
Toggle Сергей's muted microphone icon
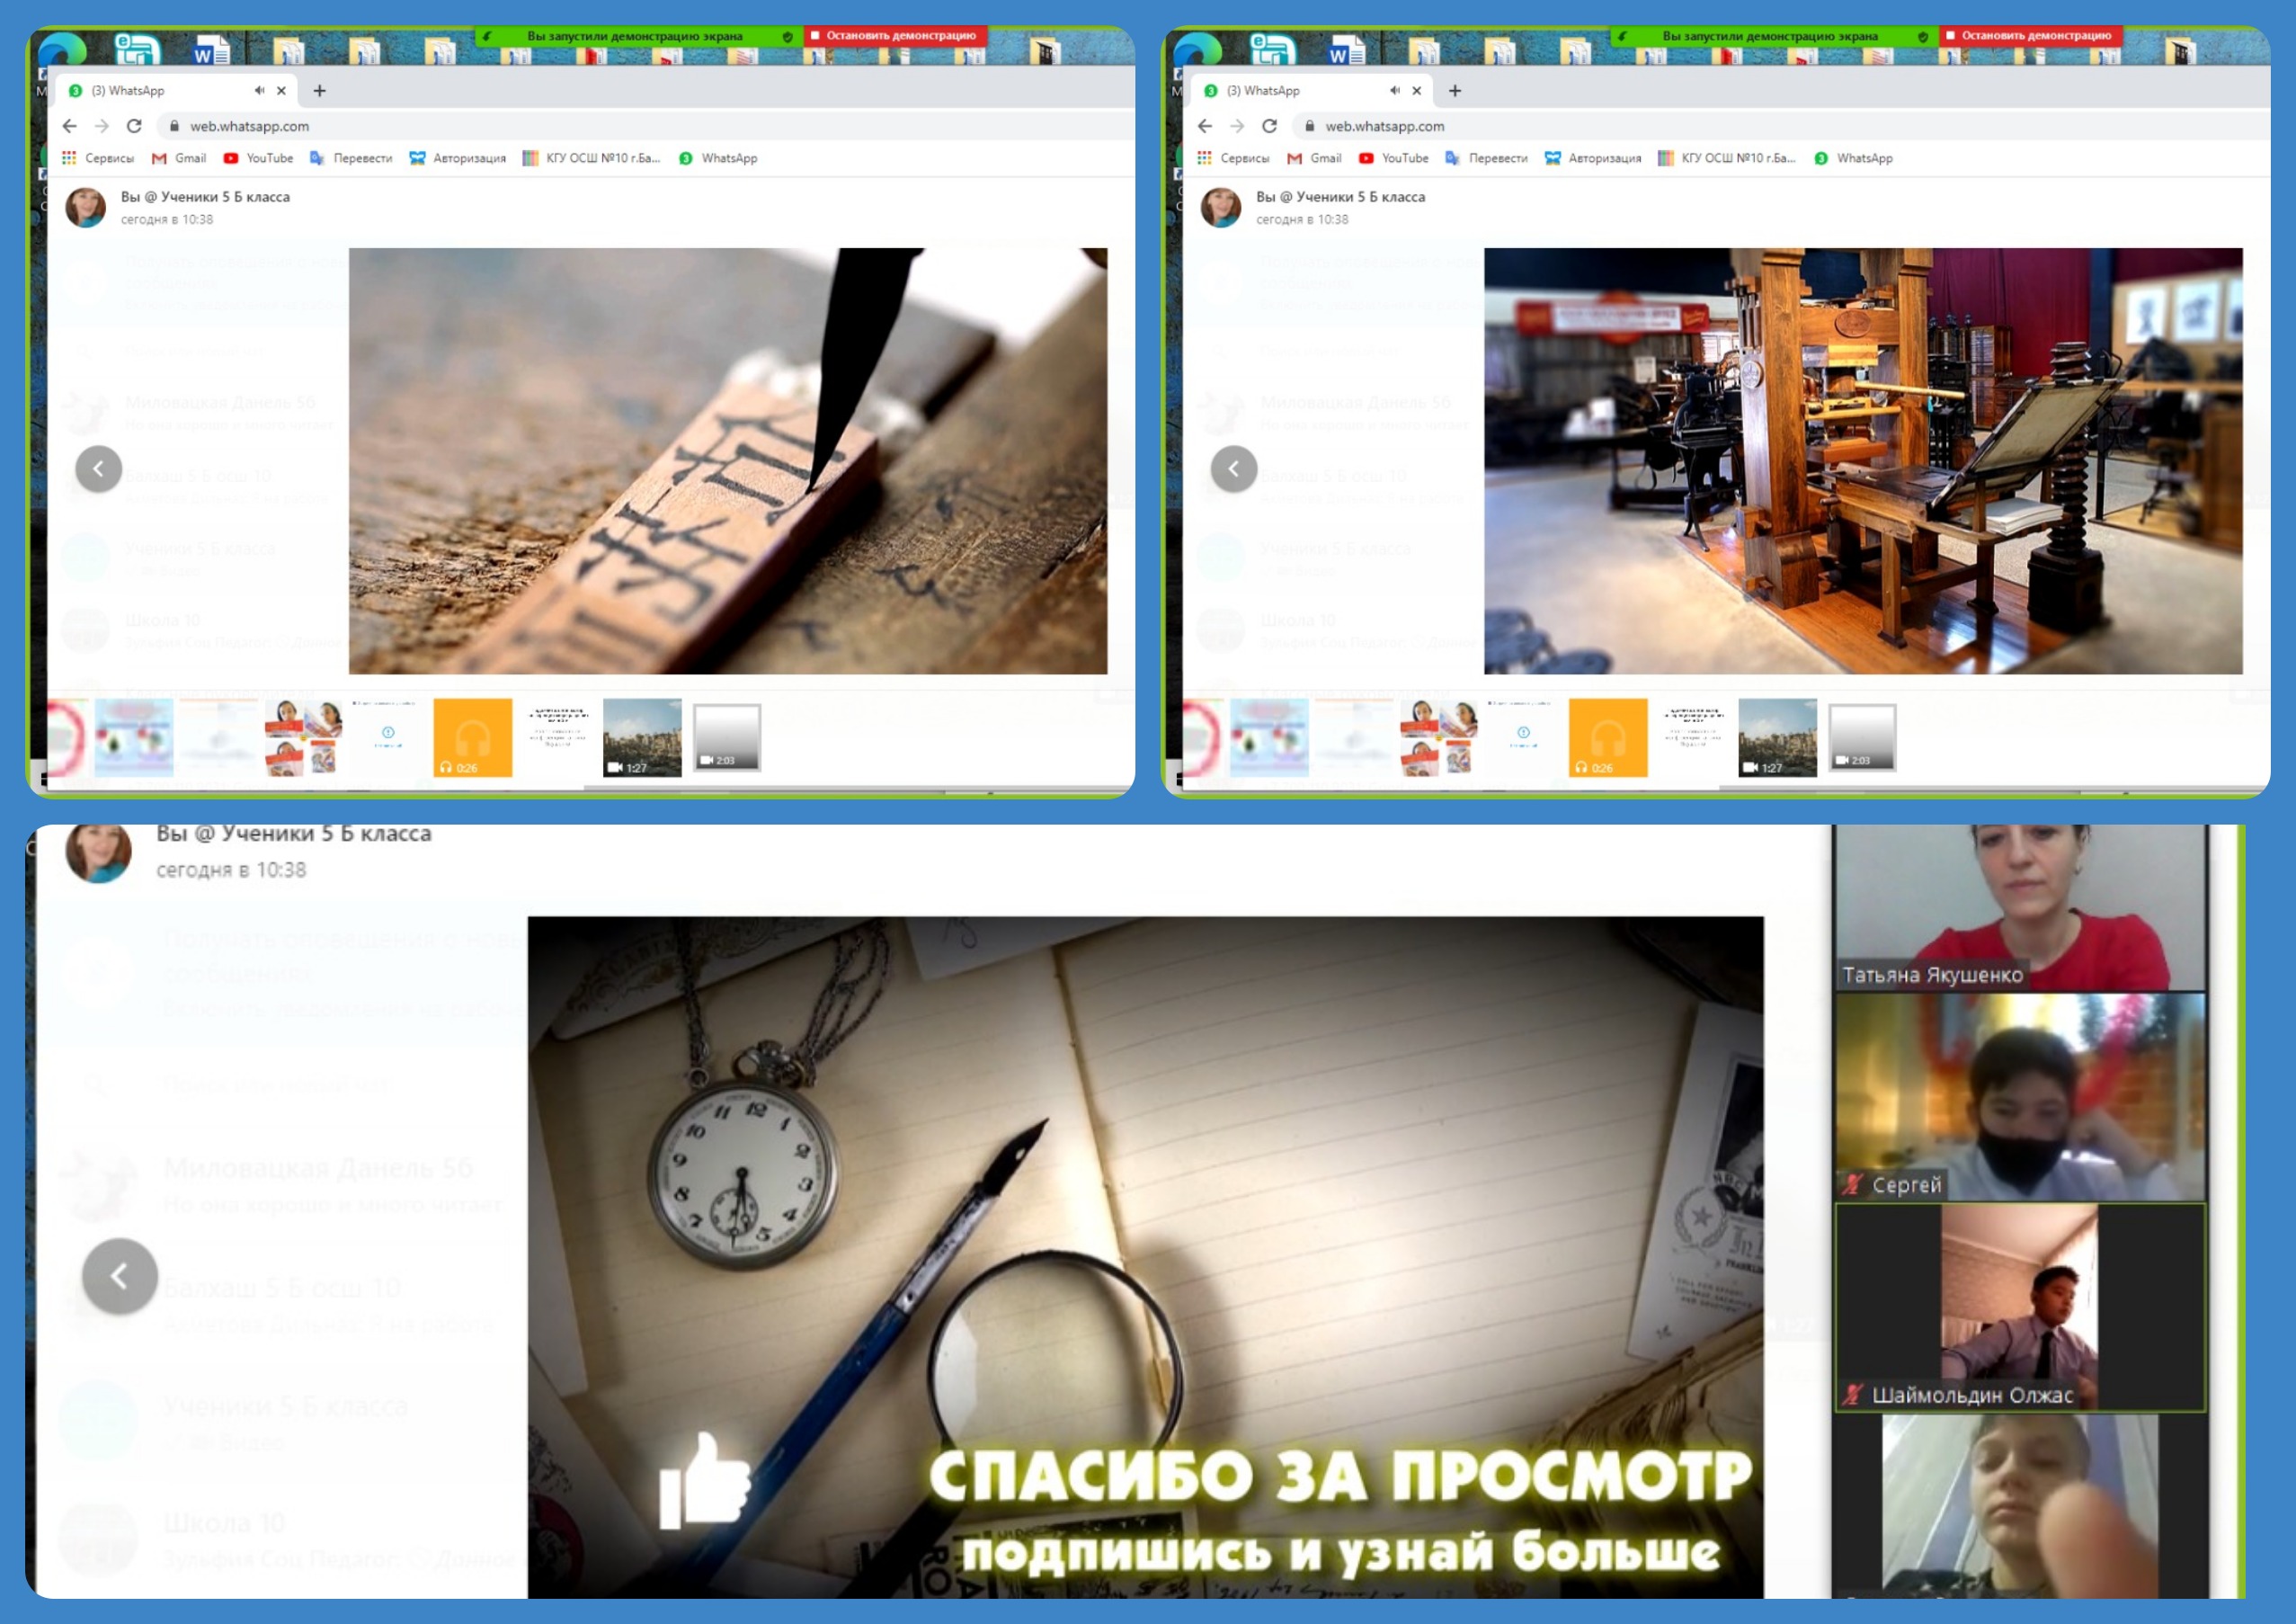click(1853, 1185)
